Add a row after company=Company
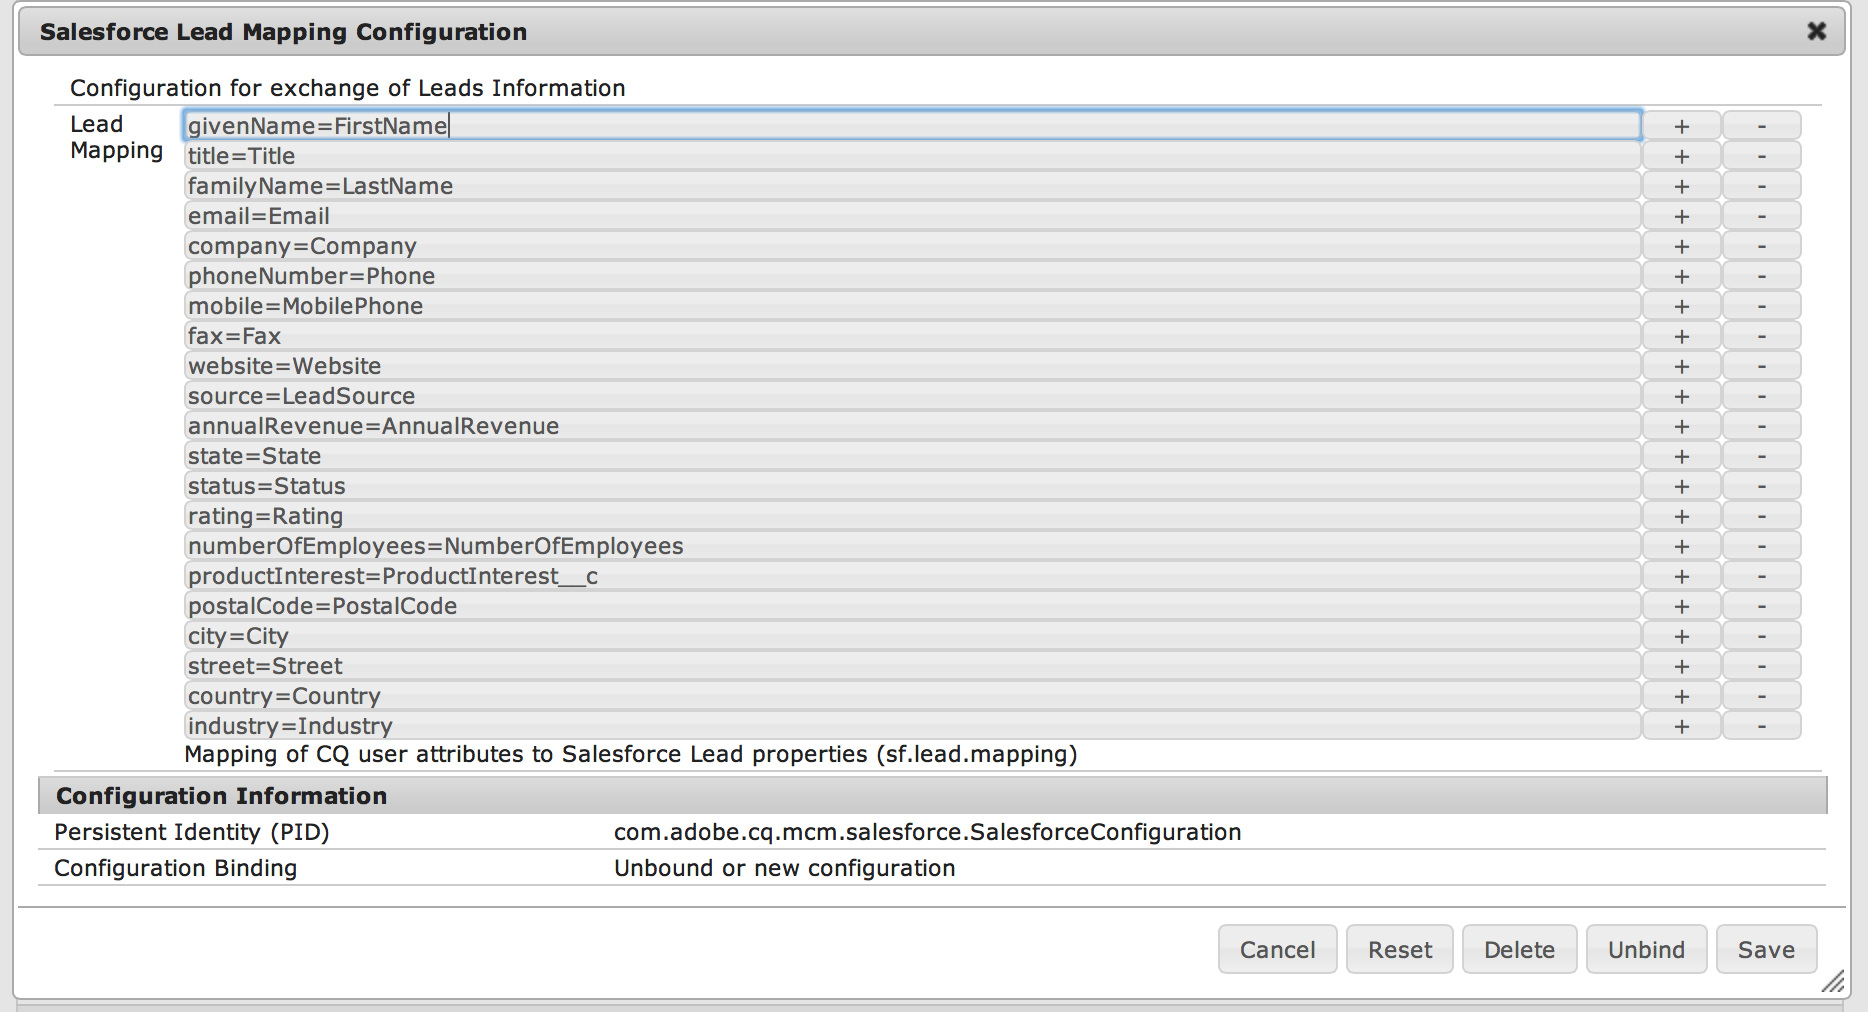This screenshot has width=1868, height=1012. [1682, 246]
